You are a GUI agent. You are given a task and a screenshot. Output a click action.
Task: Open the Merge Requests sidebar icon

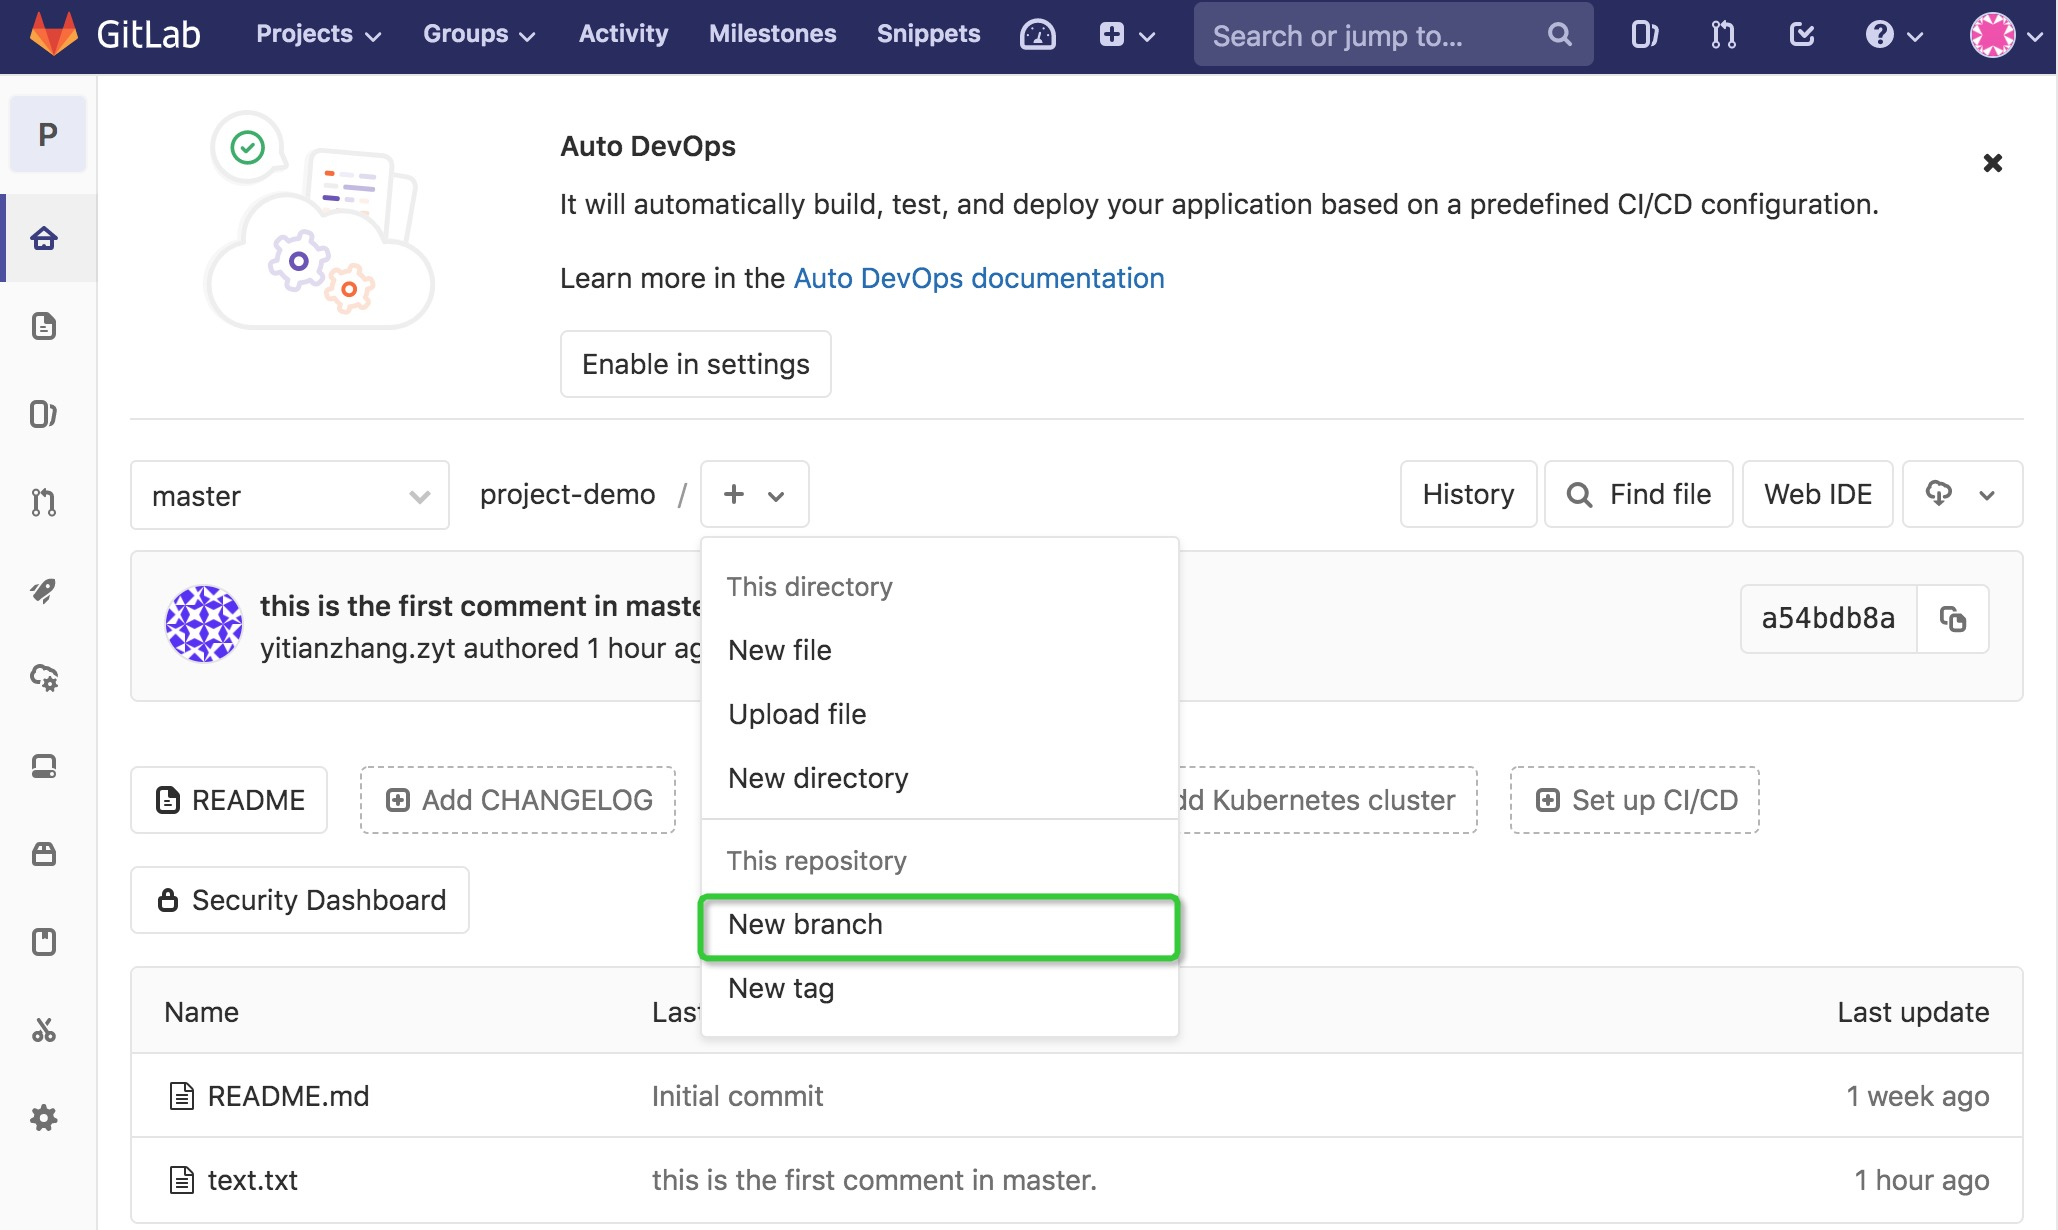tap(44, 502)
